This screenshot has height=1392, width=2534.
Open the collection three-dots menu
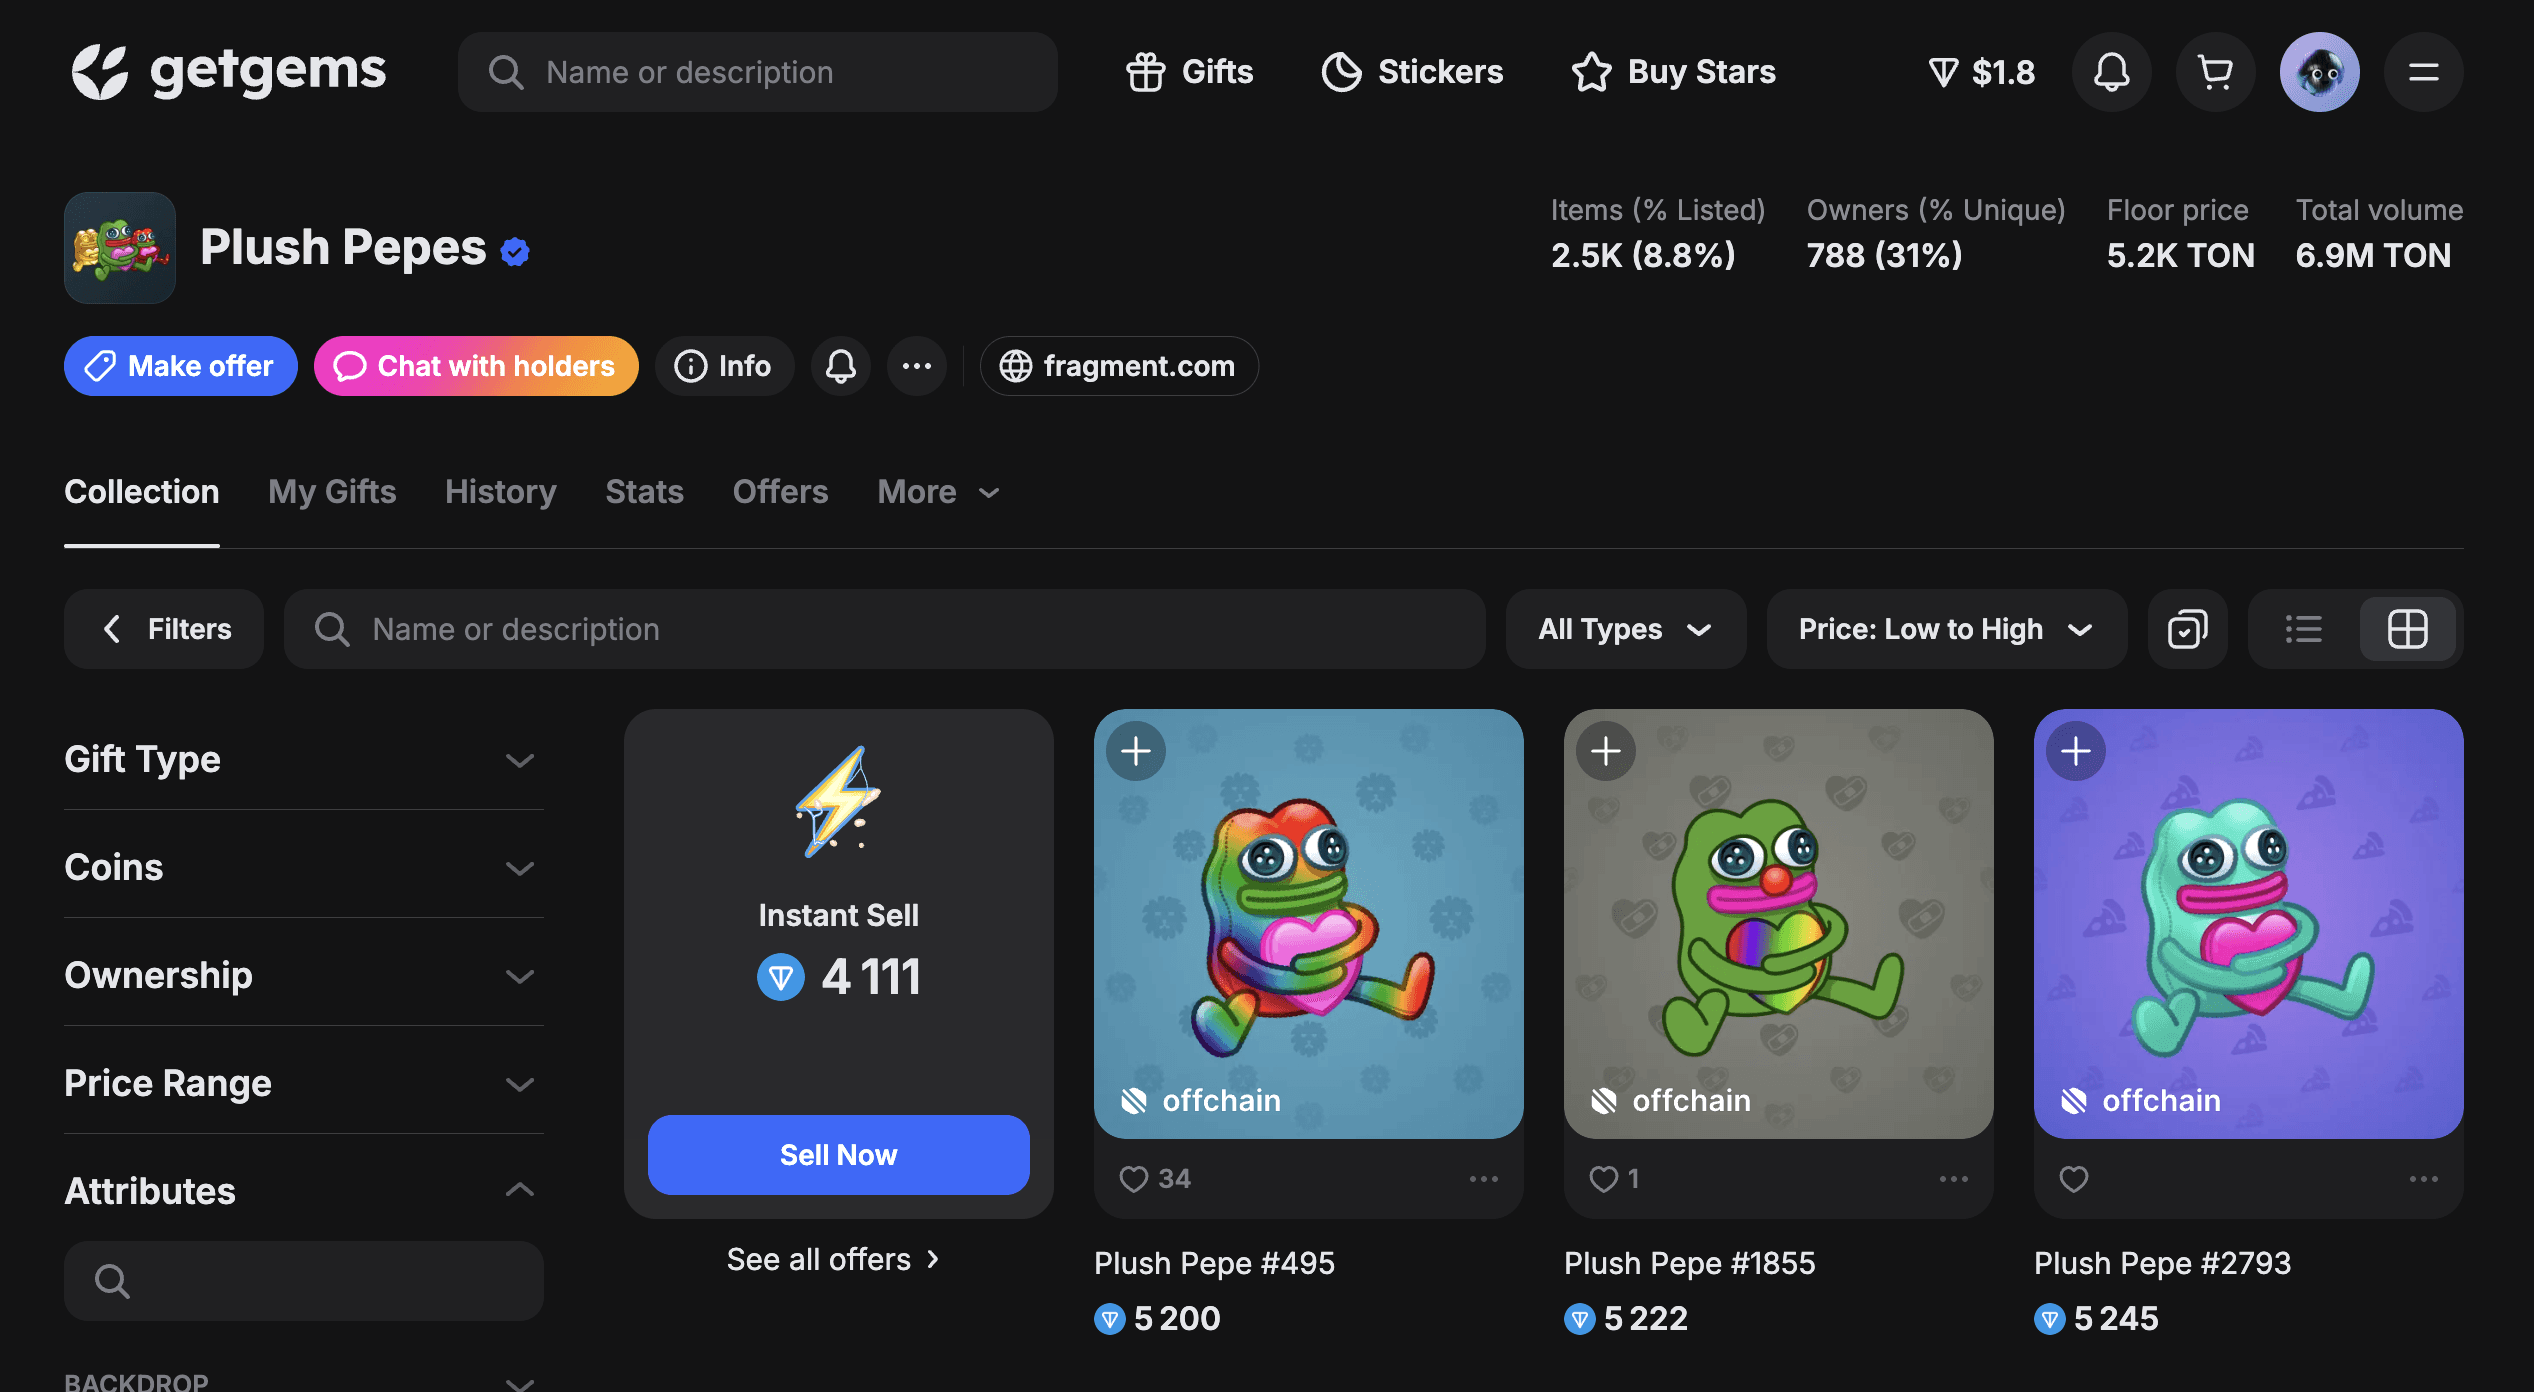[916, 366]
